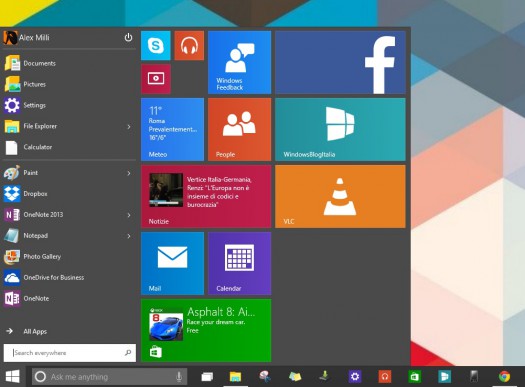Viewport: 525px width, 387px height.
Task: Expand File Explorer jump list arrow
Action: [129, 127]
